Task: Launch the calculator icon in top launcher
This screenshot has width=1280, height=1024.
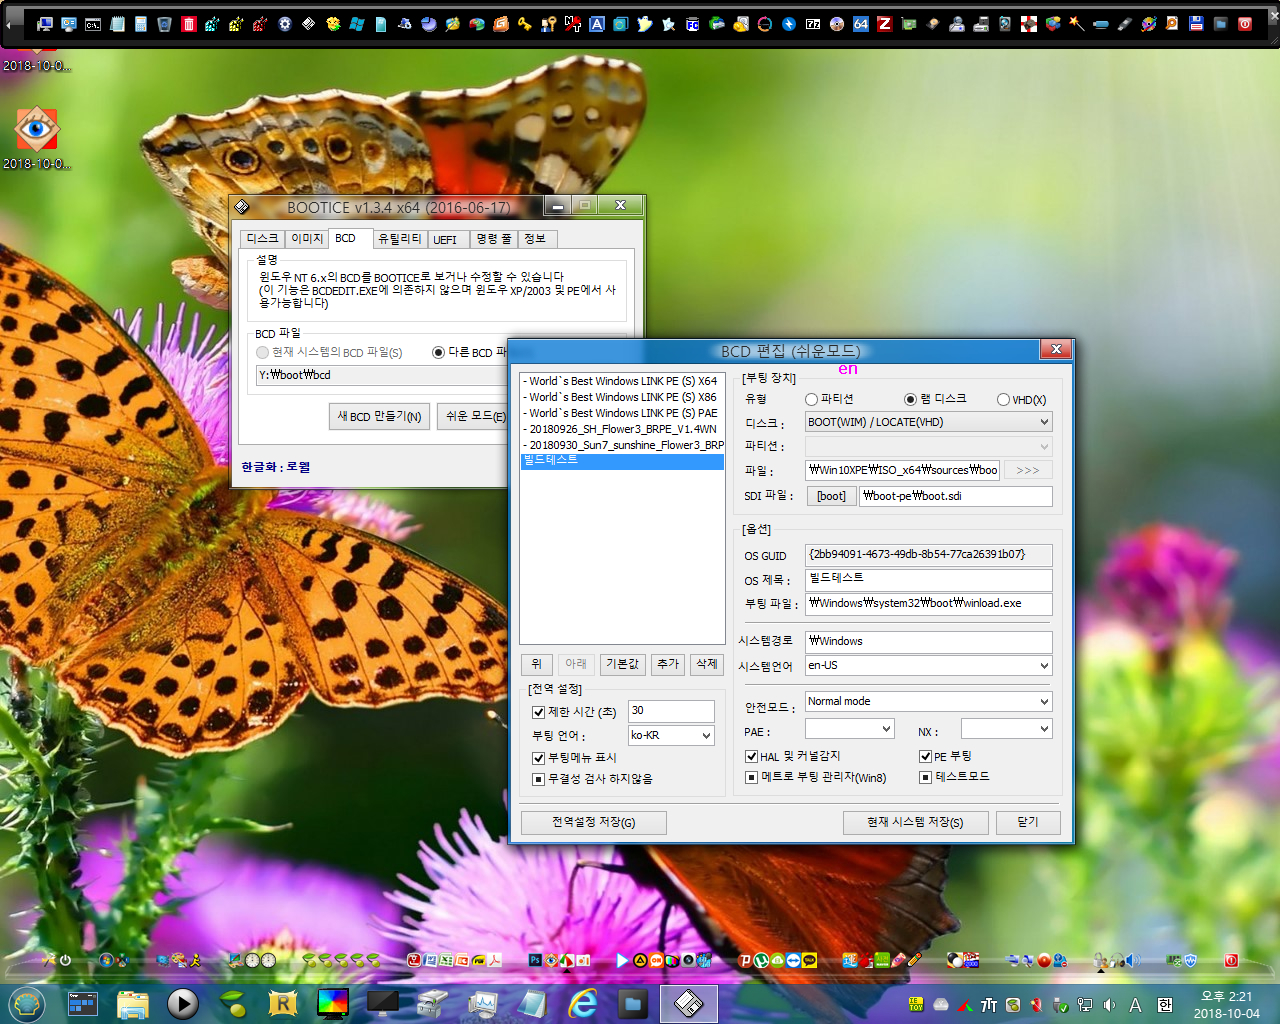Action: [141, 24]
